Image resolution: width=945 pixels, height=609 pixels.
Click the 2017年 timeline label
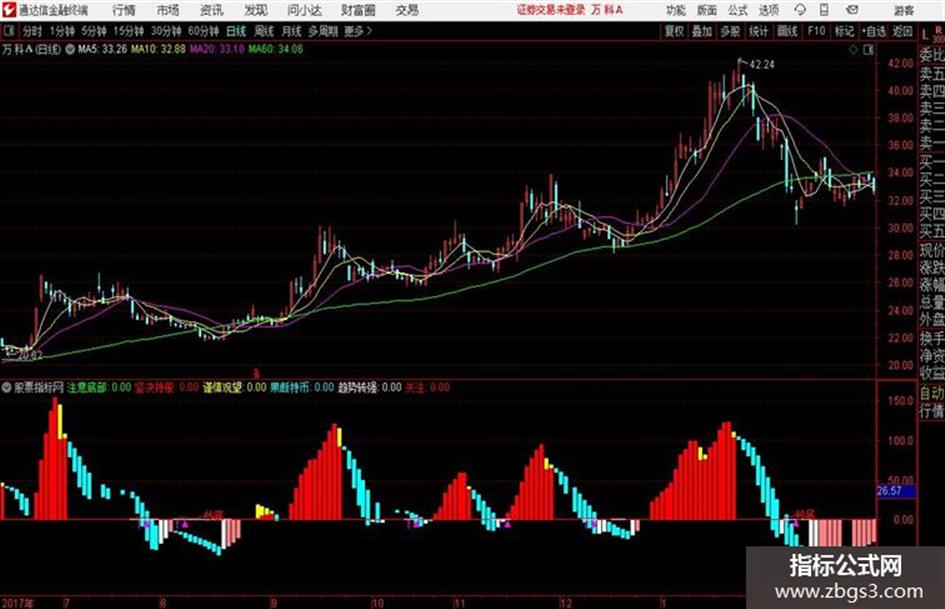[x=17, y=602]
